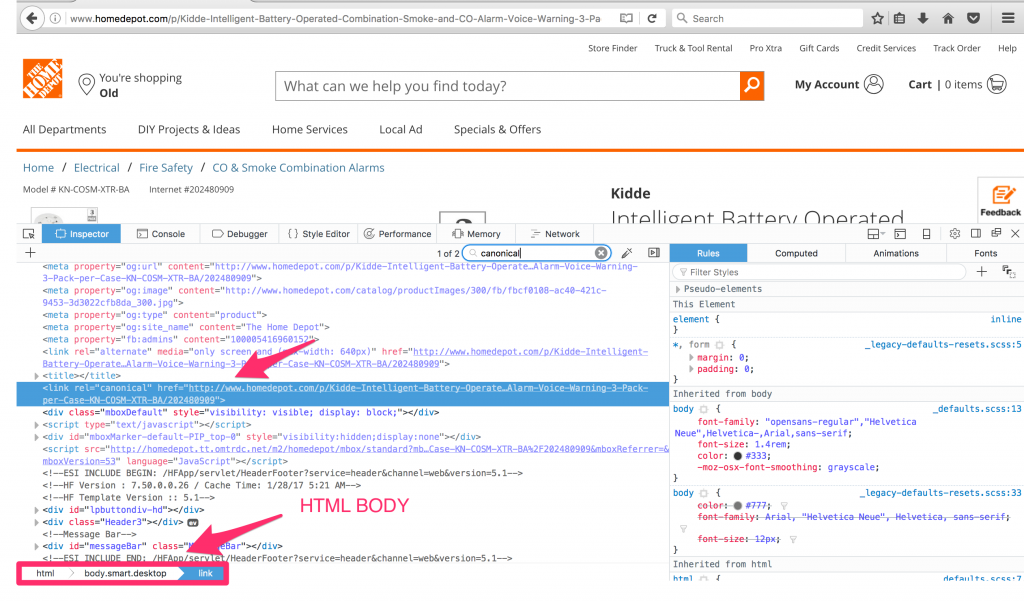Enable Responsive Design Mode icon
The height and width of the screenshot is (602, 1024).
(926, 234)
